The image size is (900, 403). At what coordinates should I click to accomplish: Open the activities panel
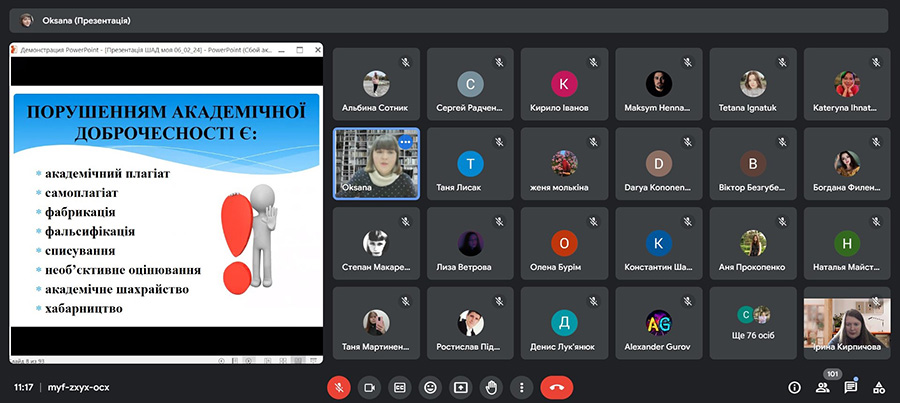click(879, 387)
